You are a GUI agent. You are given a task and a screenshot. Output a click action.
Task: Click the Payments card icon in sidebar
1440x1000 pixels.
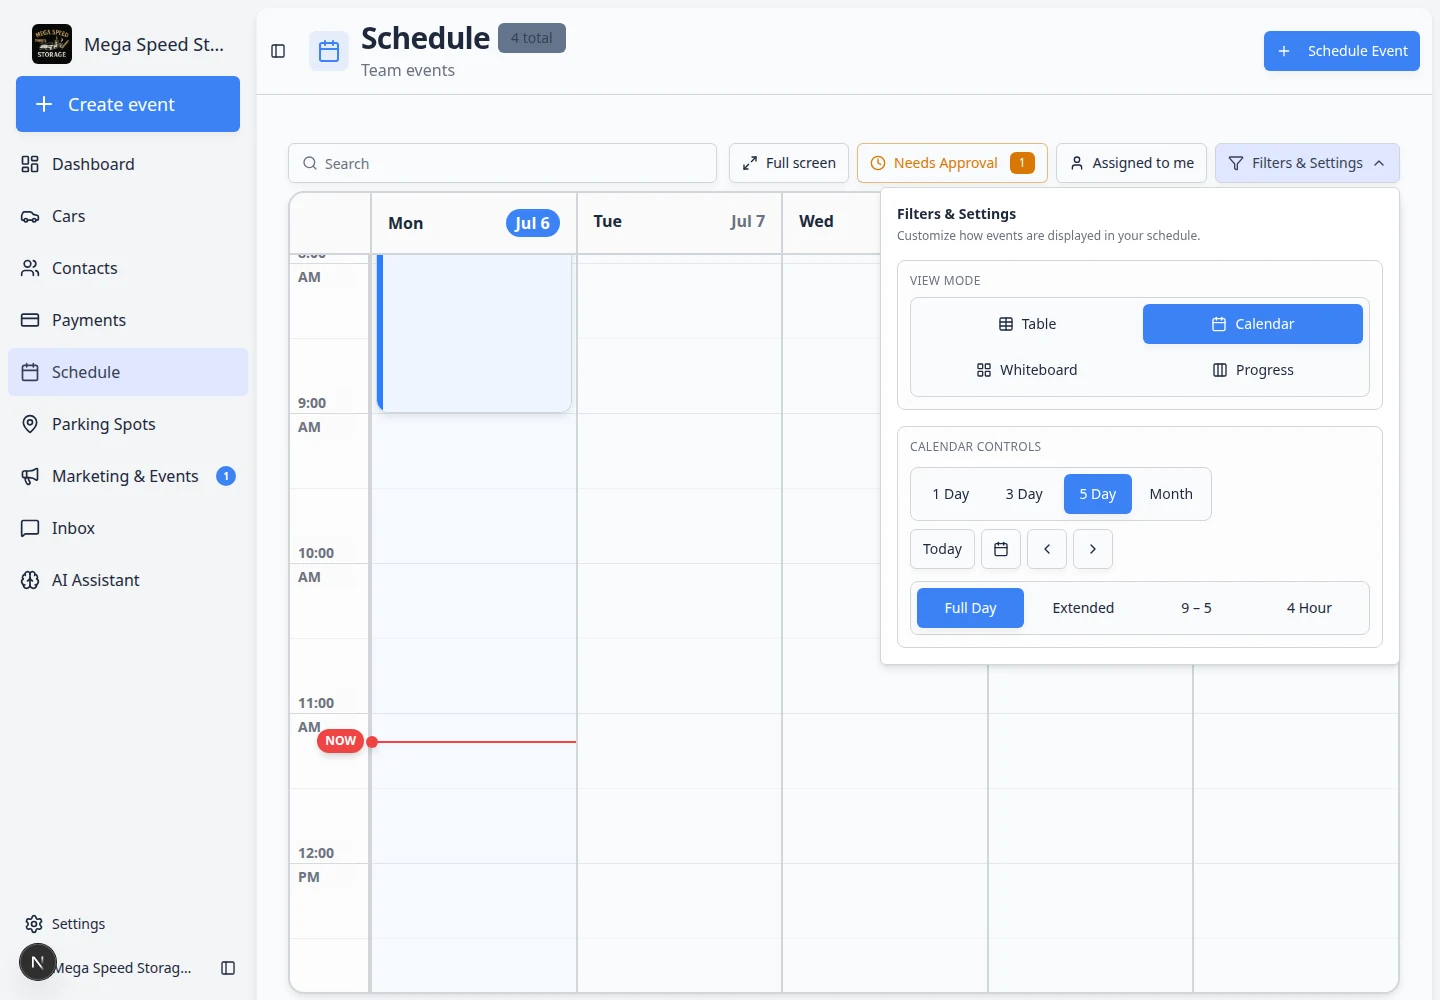[30, 320]
